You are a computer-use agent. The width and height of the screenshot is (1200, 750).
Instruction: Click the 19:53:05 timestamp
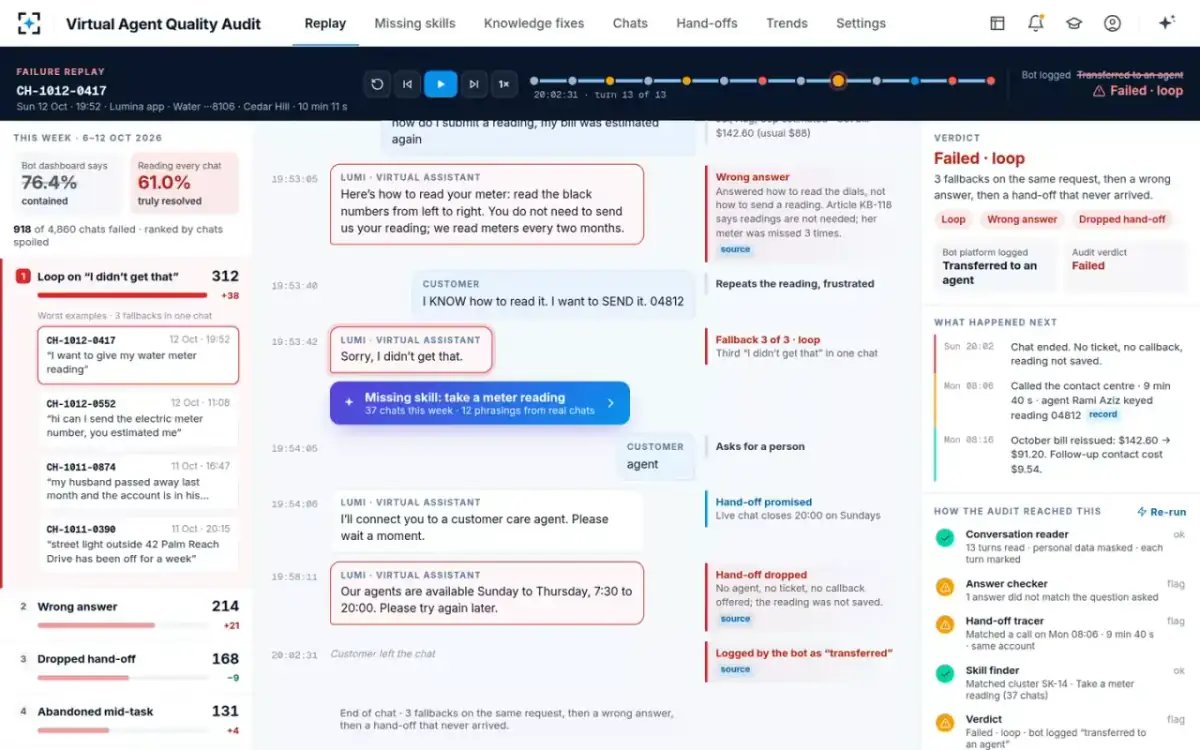pyautogui.click(x=294, y=180)
